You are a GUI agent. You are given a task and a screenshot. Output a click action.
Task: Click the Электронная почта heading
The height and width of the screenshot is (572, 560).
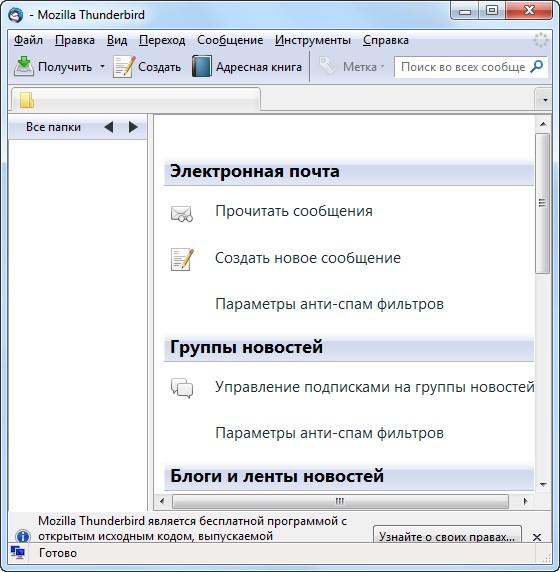(x=255, y=171)
